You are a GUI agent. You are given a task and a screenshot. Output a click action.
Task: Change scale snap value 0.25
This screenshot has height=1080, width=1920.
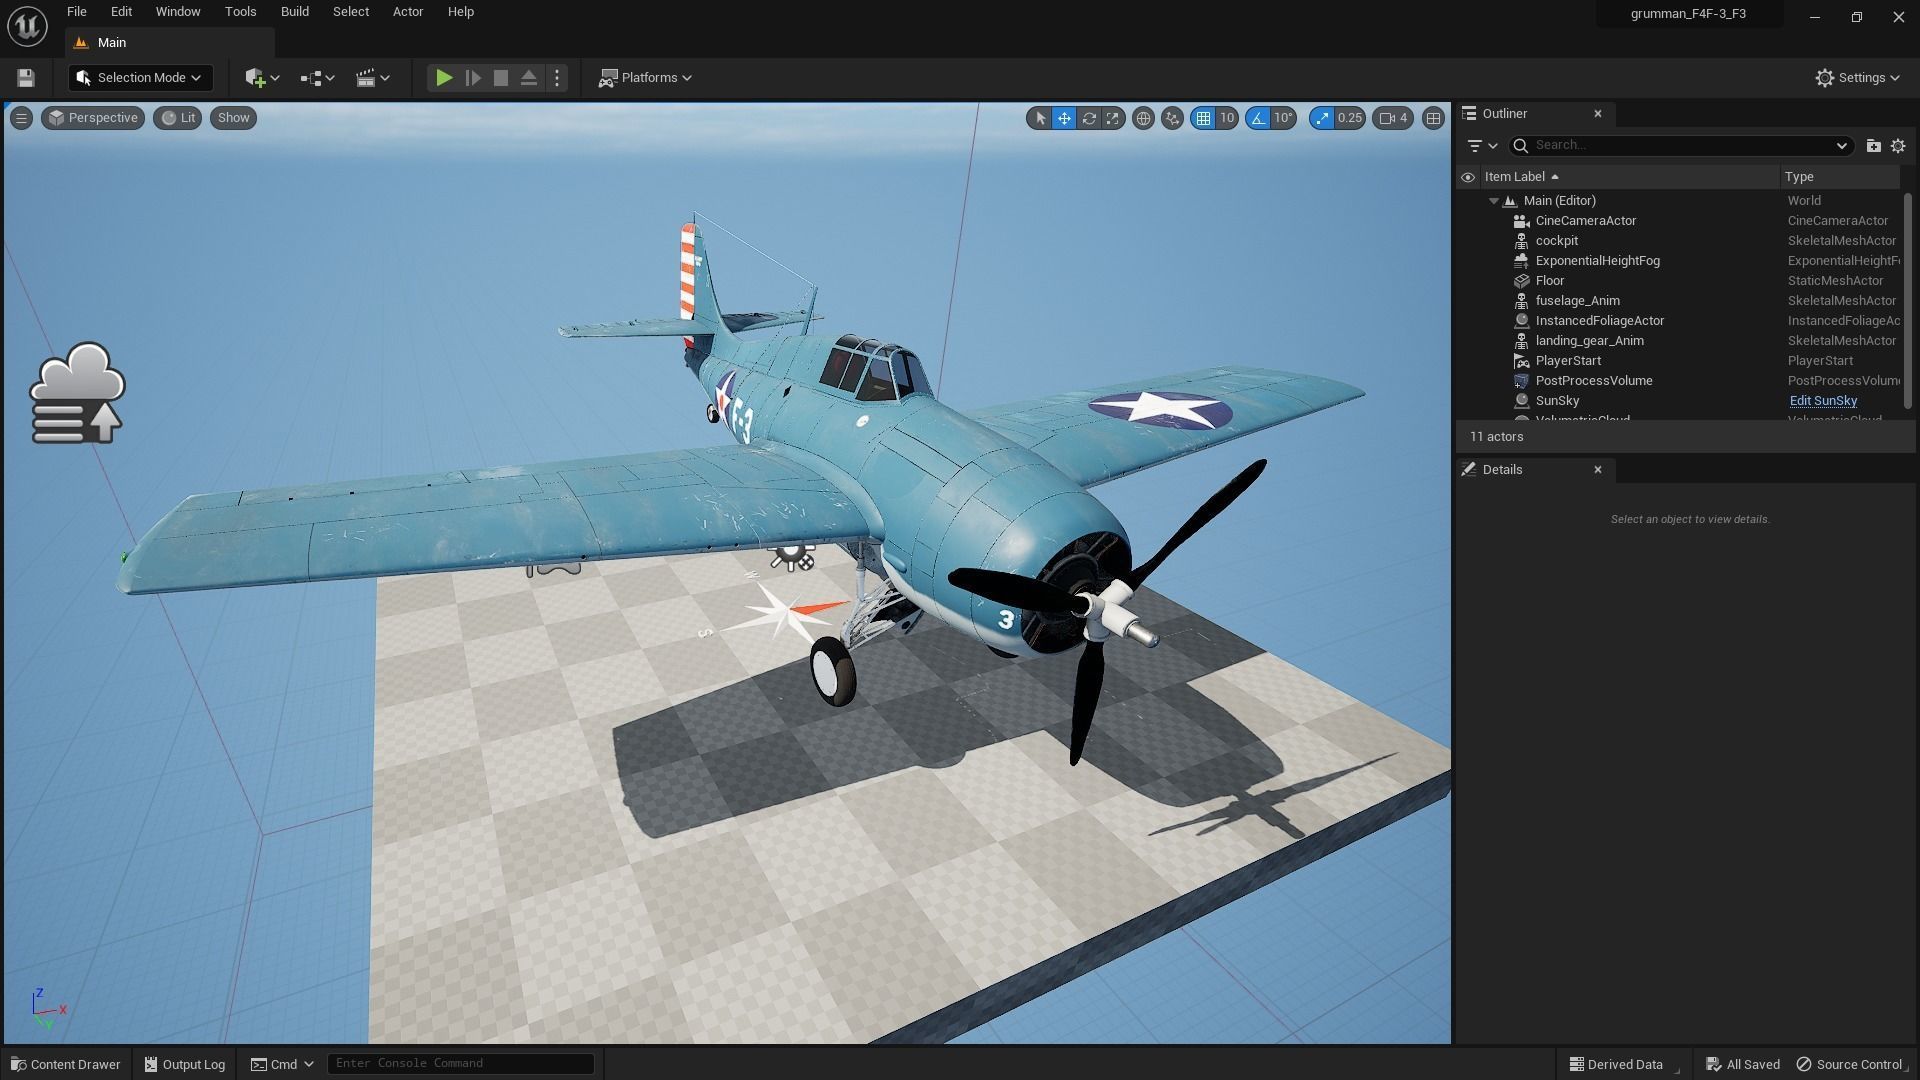tap(1350, 118)
